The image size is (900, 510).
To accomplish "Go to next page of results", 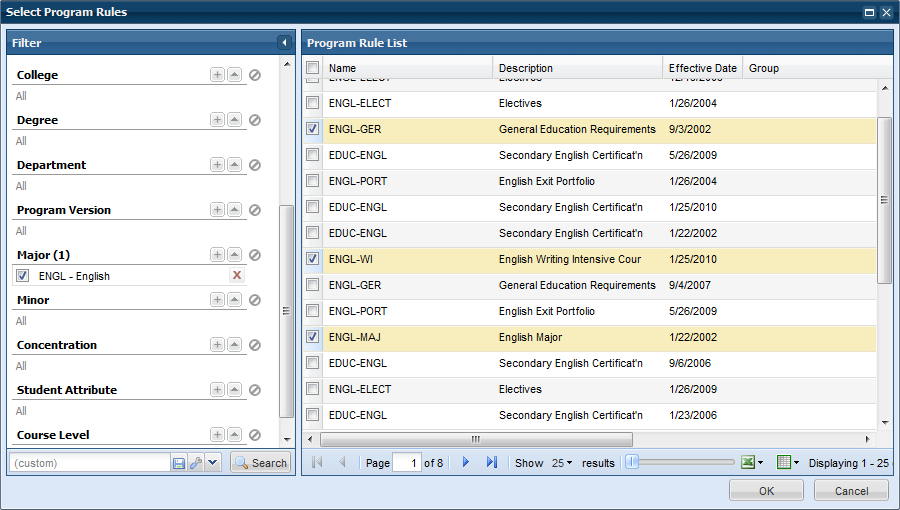I will pyautogui.click(x=465, y=462).
